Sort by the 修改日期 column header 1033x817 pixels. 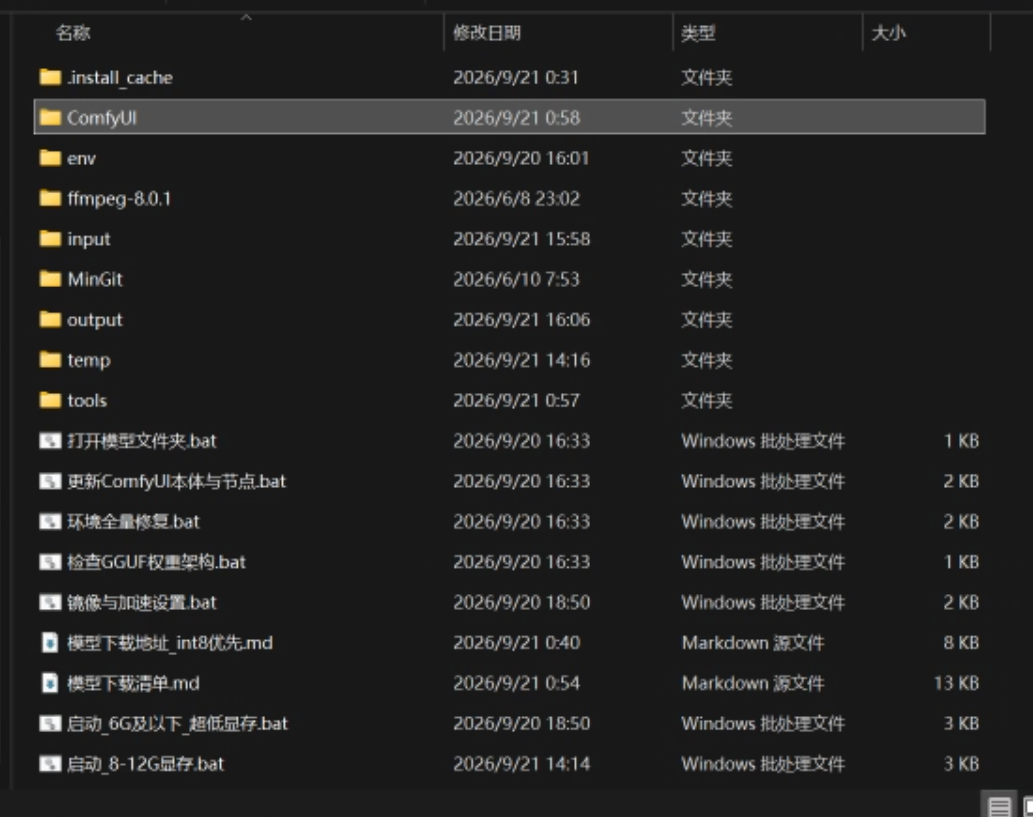[487, 32]
